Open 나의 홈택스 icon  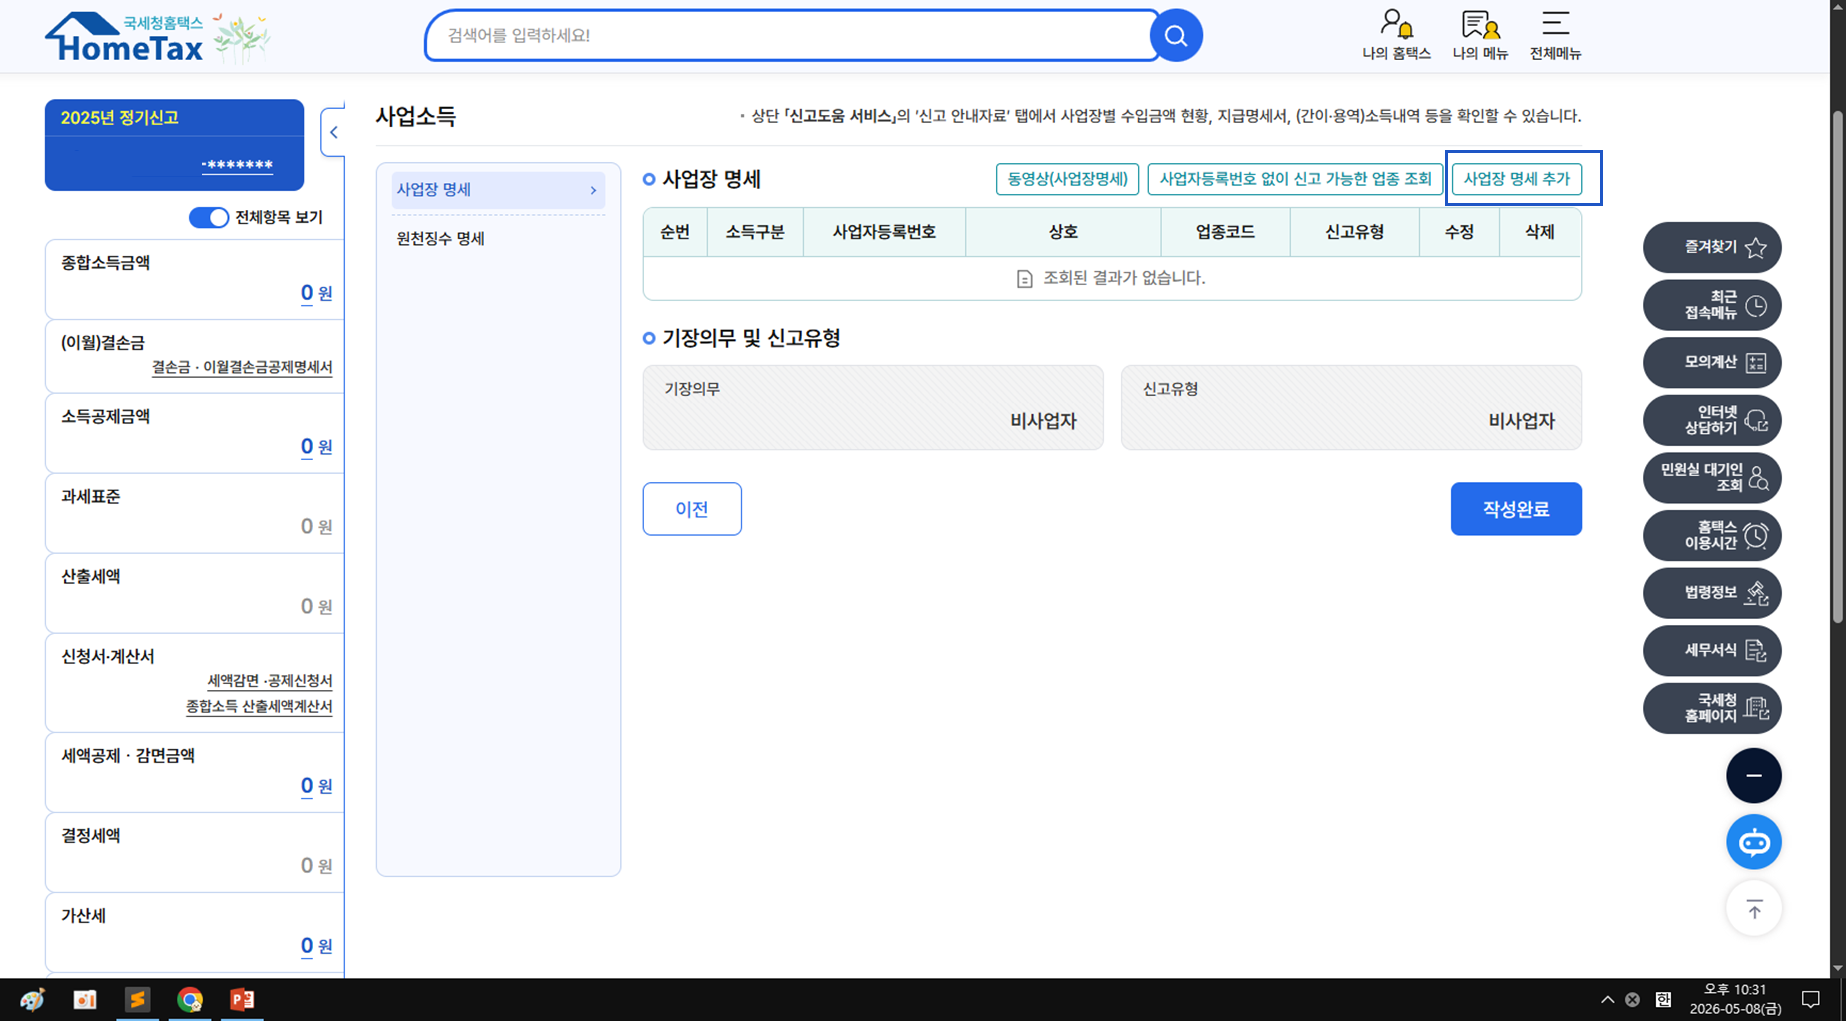tap(1396, 36)
